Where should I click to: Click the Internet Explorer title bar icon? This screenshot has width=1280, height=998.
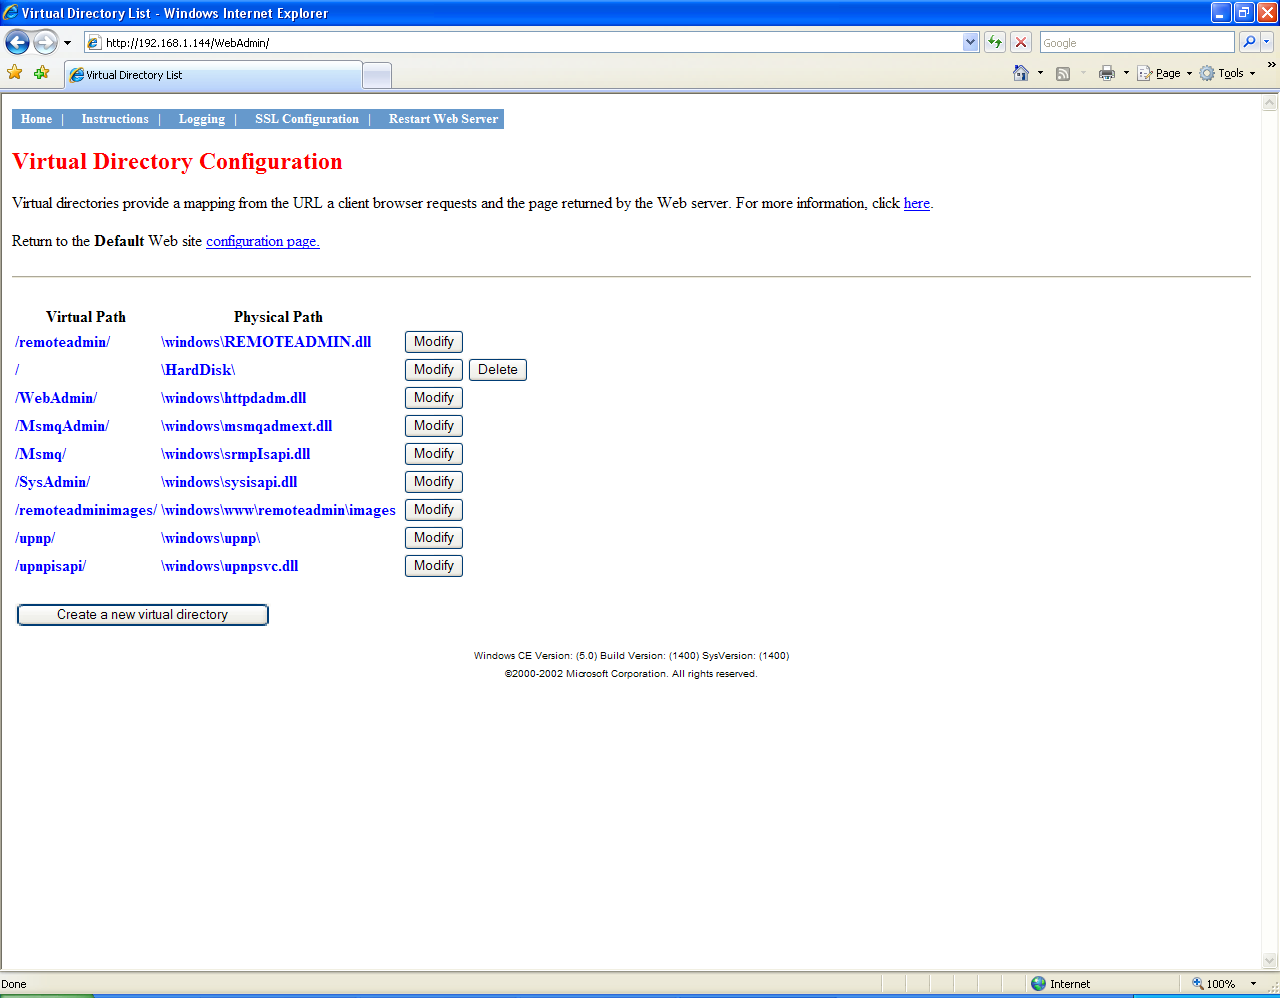pos(10,13)
